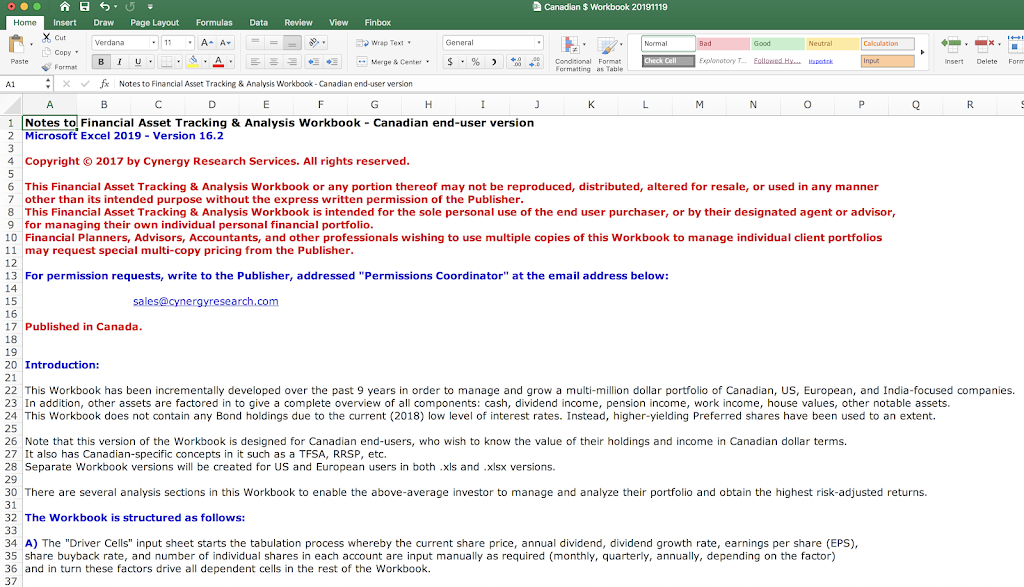Click the Redo arrow icon
This screenshot has height=587, width=1024.
coord(130,7)
